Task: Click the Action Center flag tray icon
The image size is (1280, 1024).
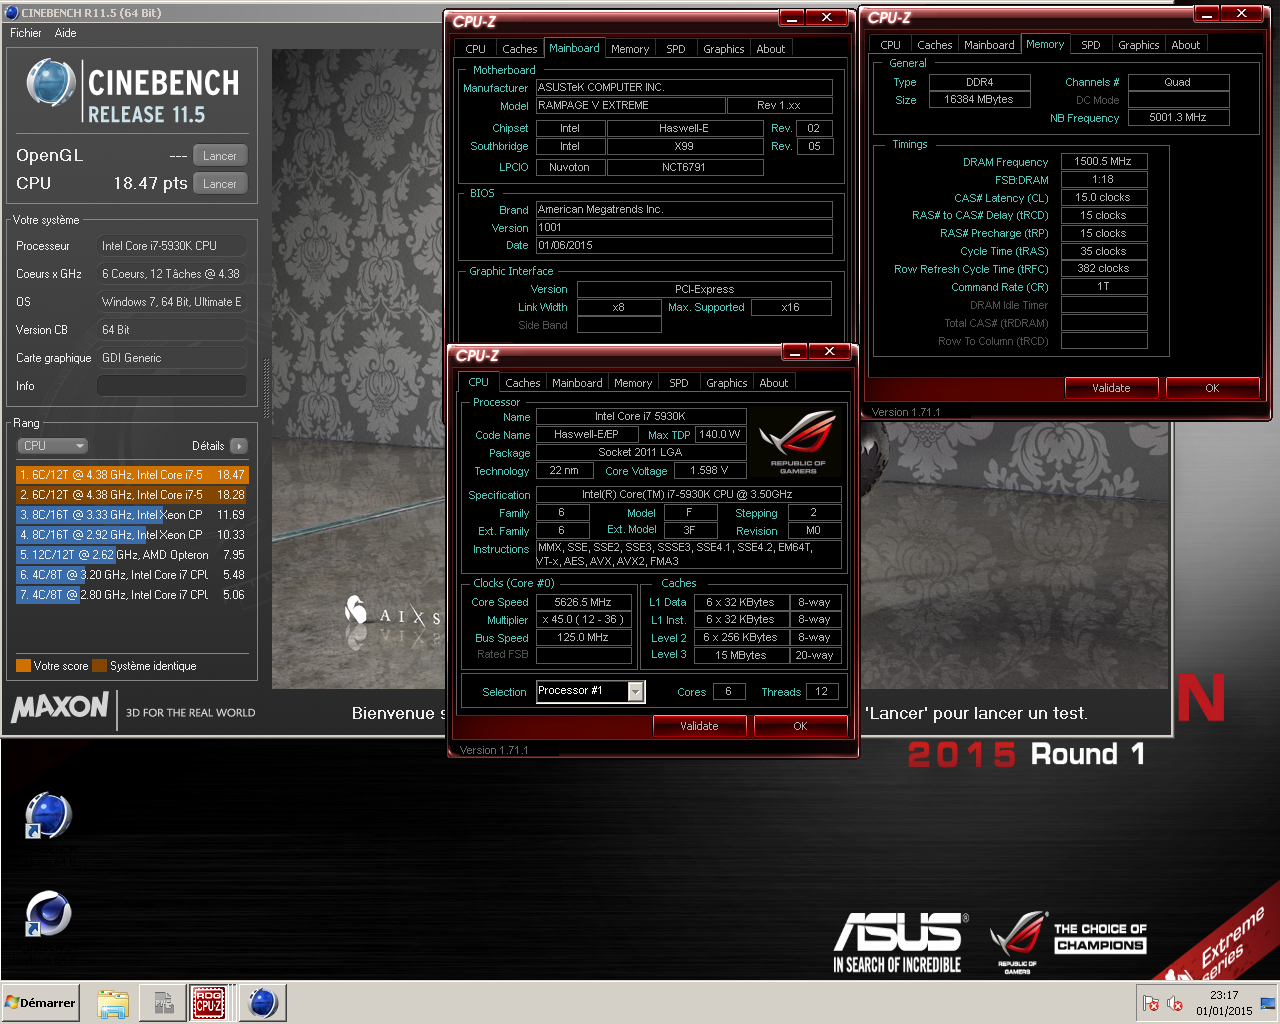Action: (1151, 1004)
